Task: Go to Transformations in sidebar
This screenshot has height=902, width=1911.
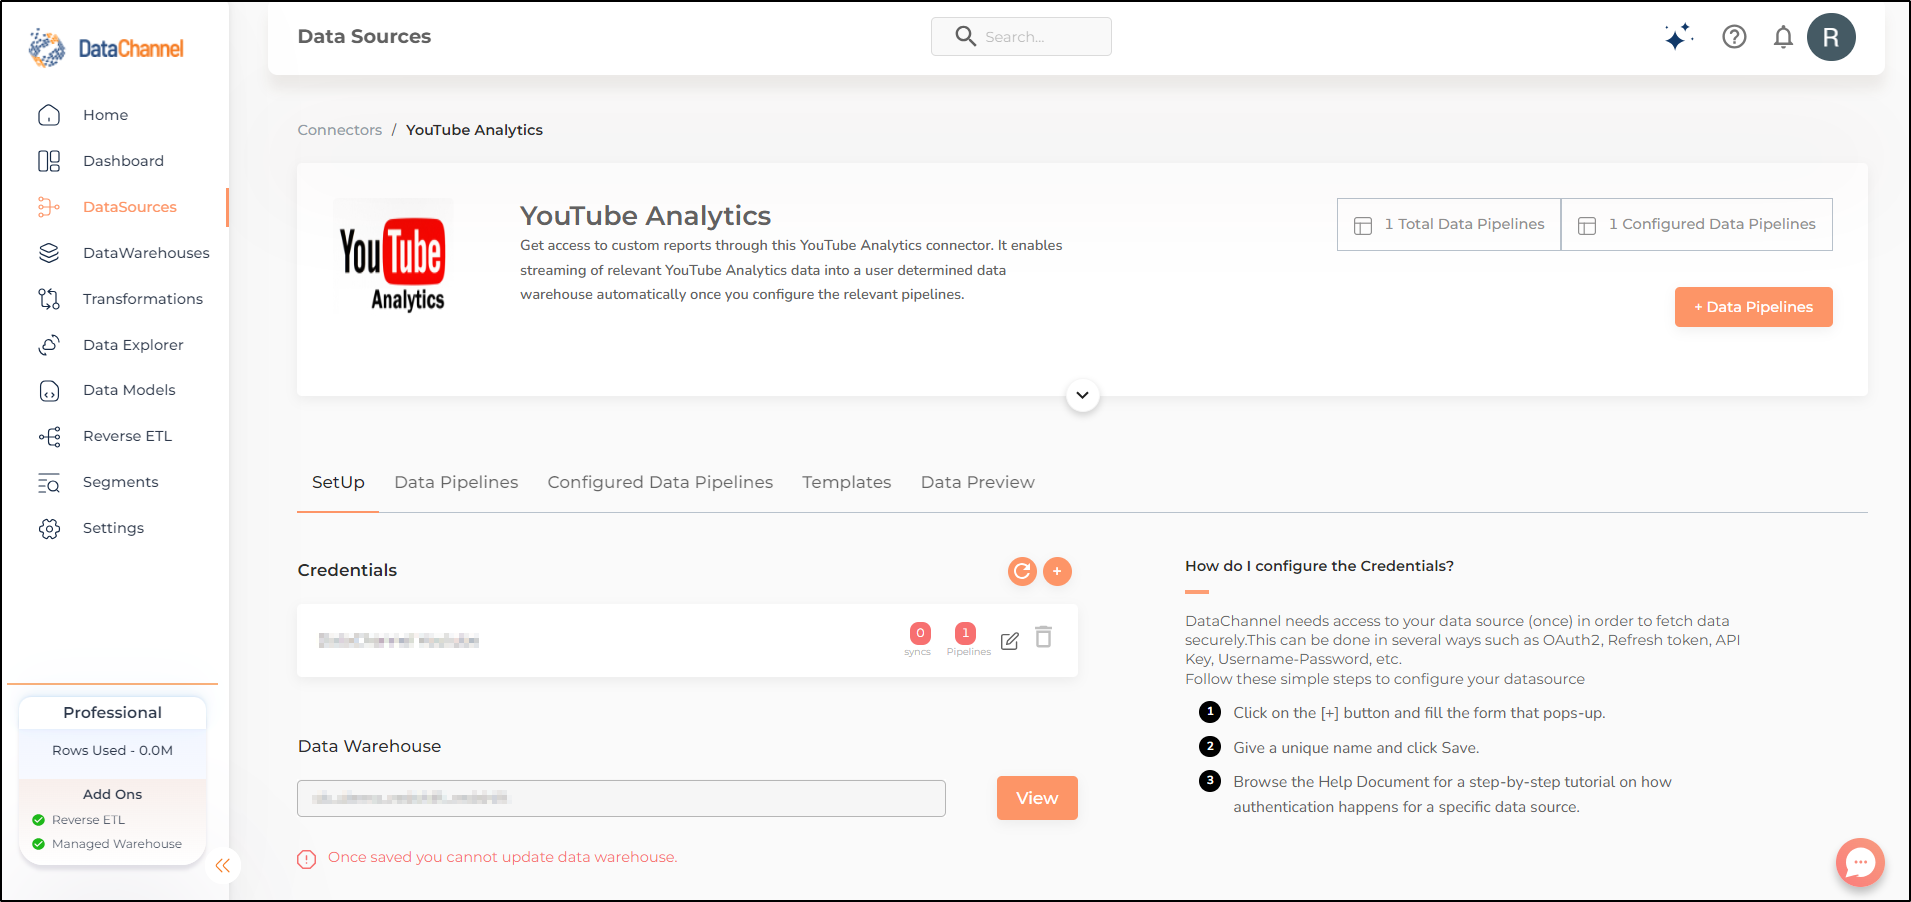Action: pyautogui.click(x=143, y=299)
